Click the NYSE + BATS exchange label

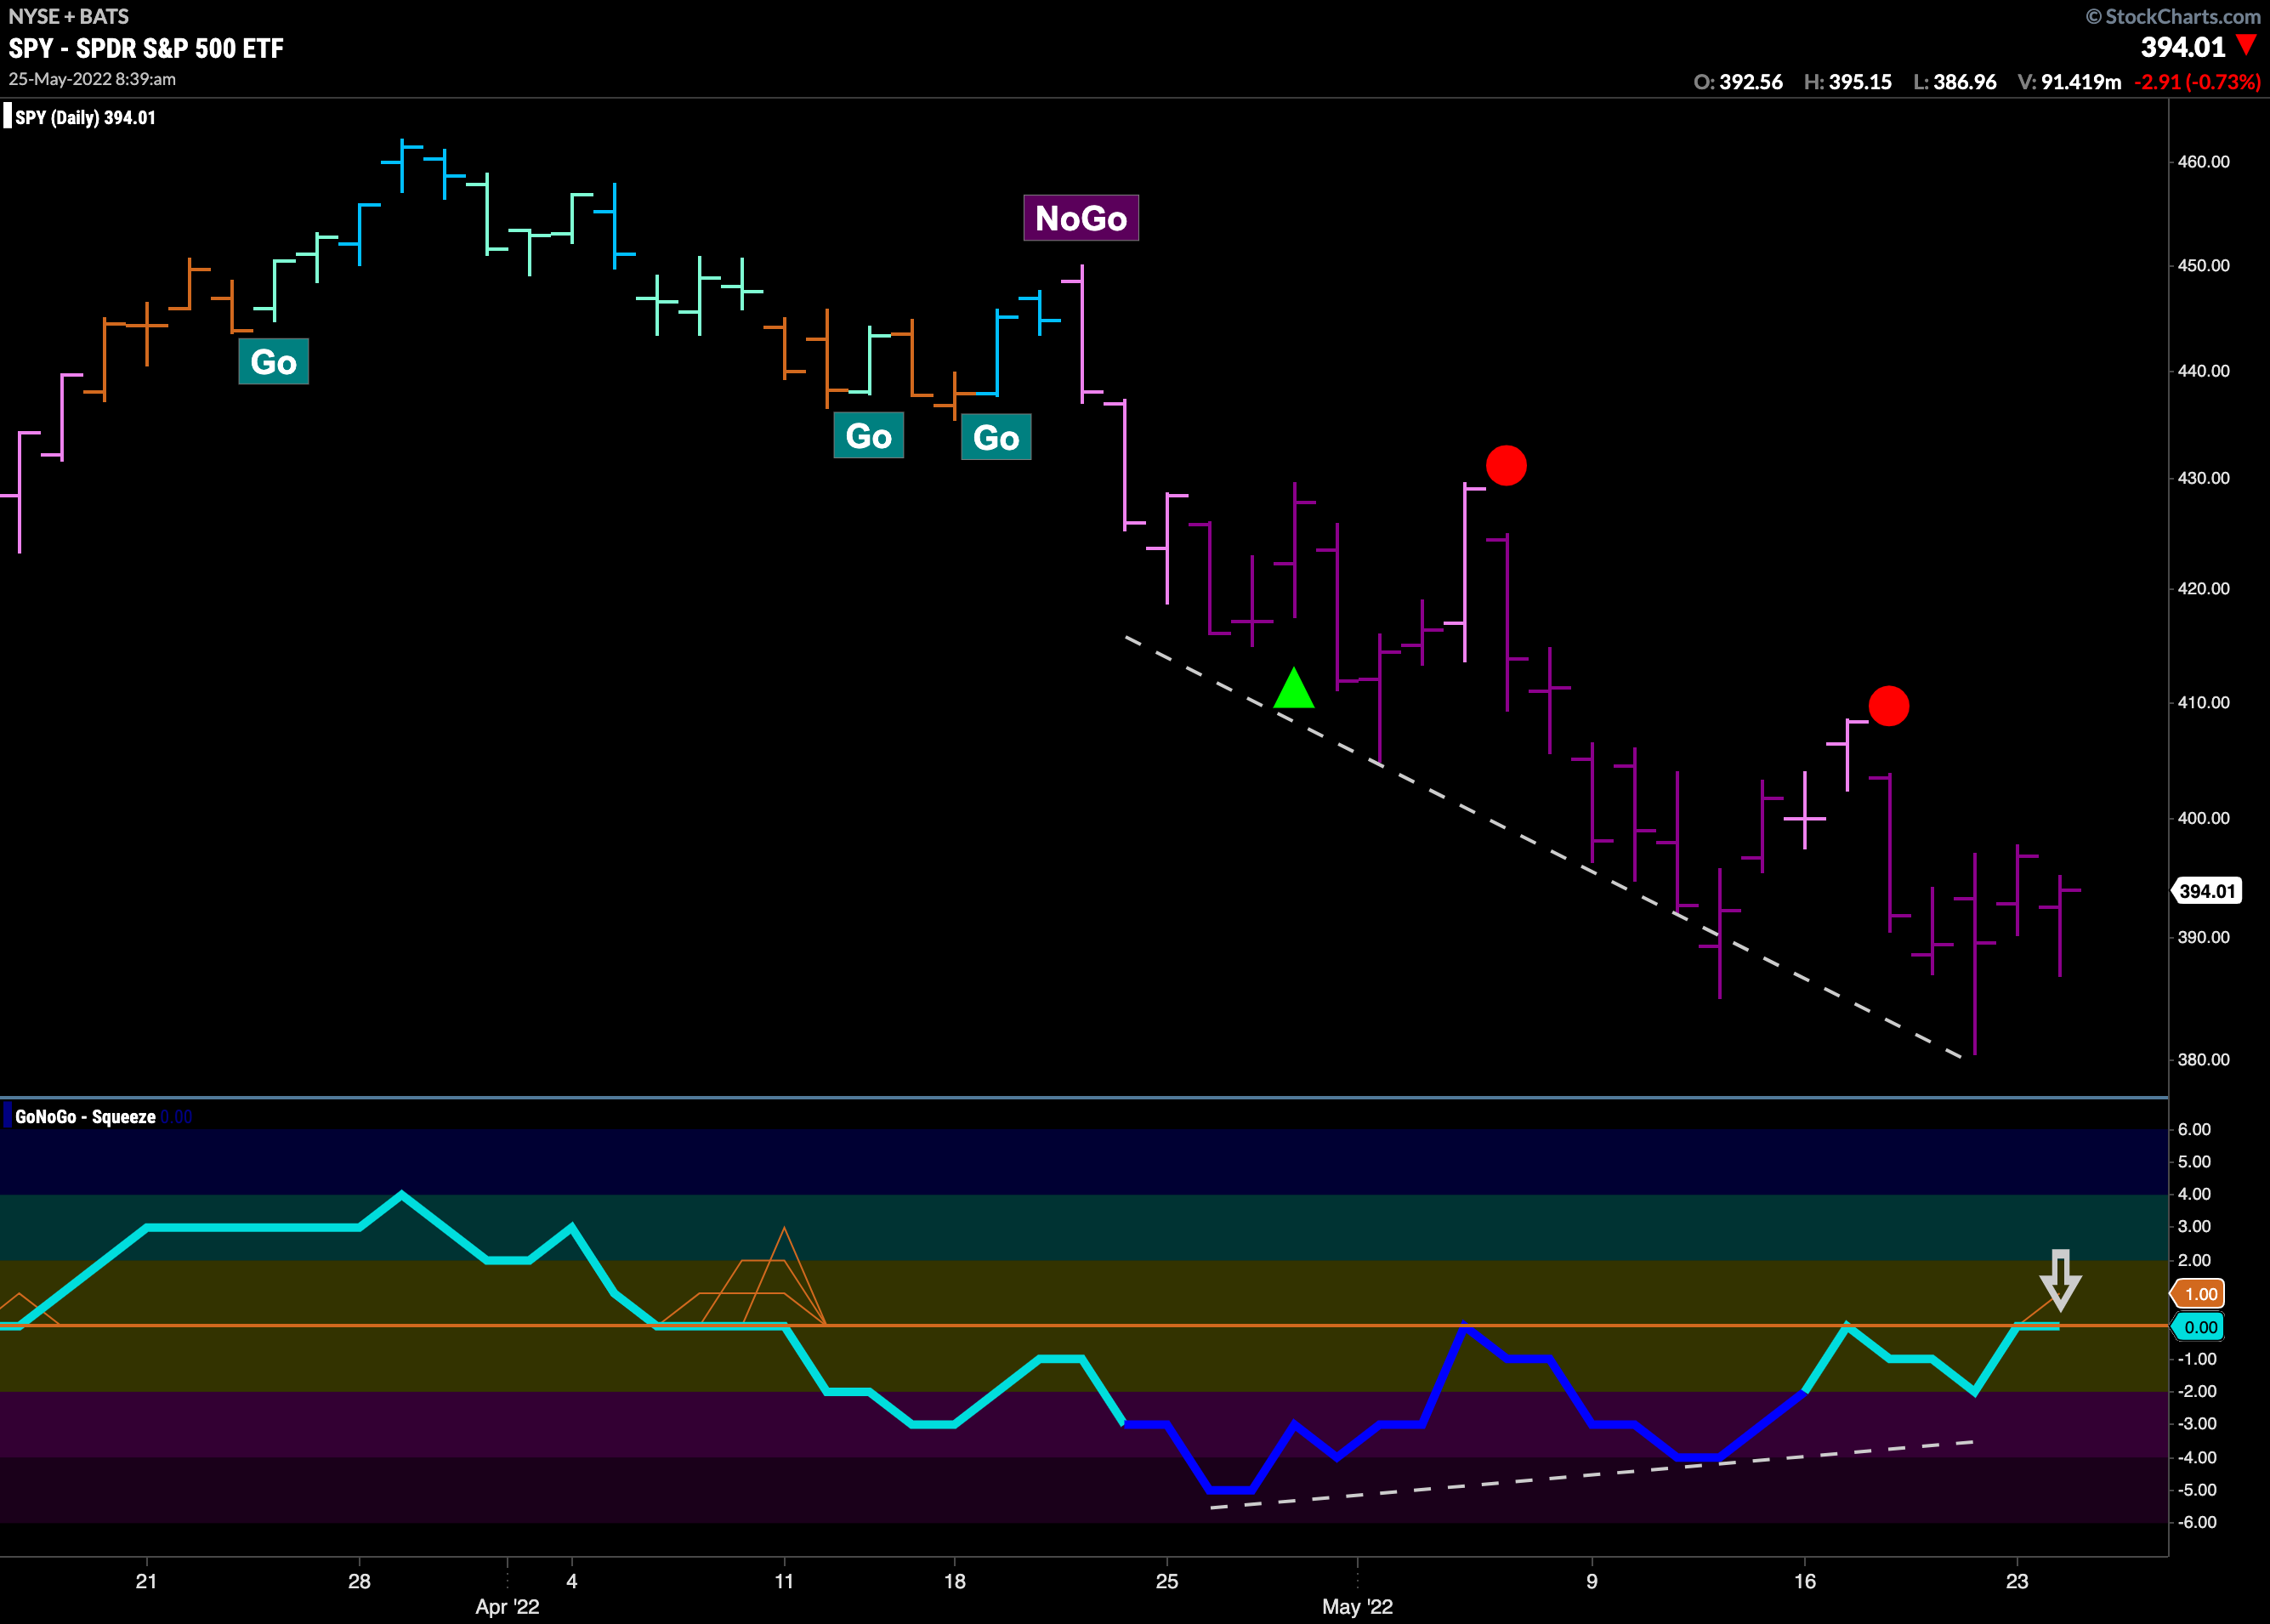tap(69, 16)
